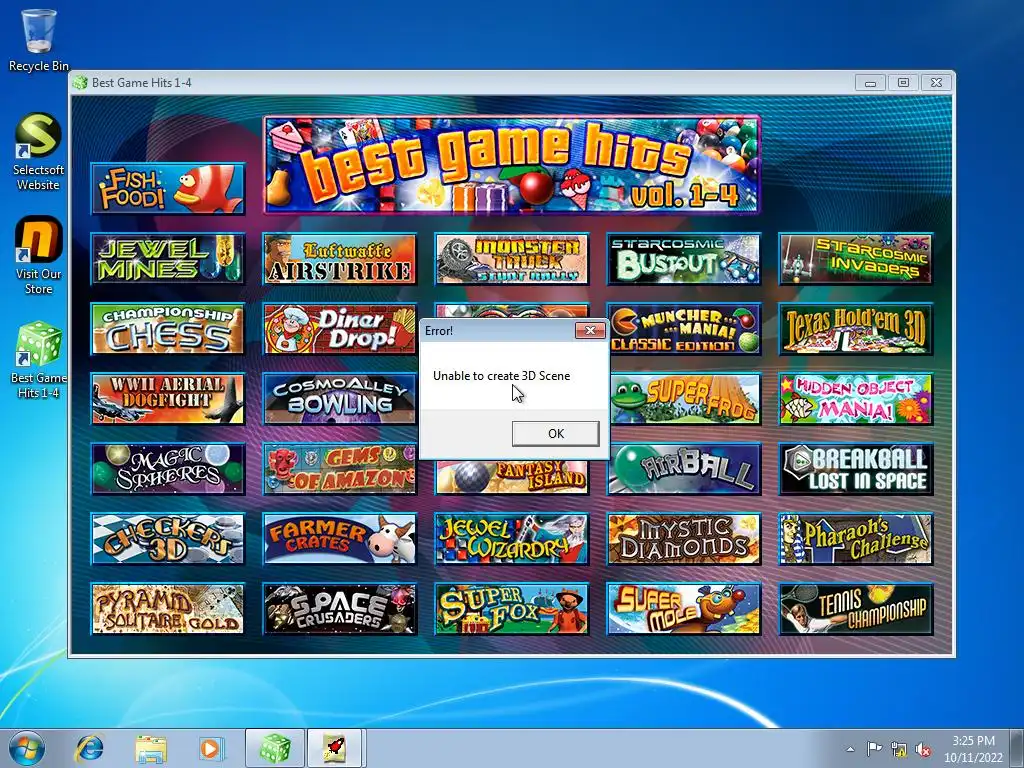Click muted volume tray icon

tap(923, 749)
